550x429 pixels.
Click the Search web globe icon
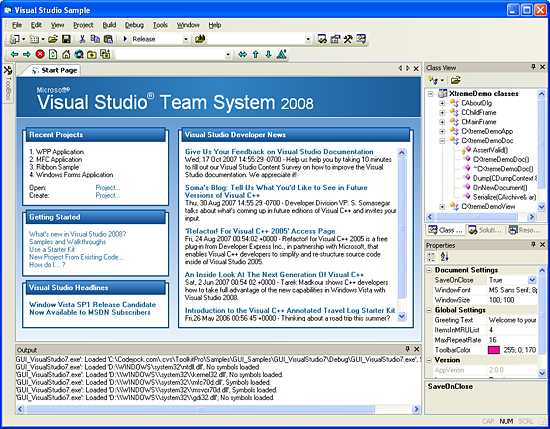point(79,54)
